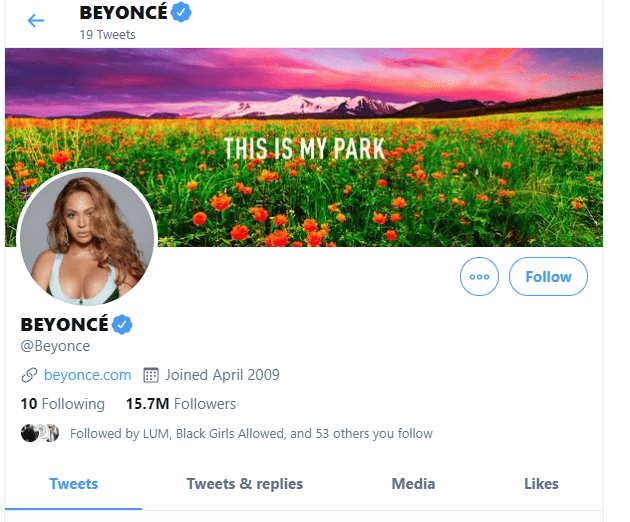
Task: View the 10 Following list
Action: [62, 404]
